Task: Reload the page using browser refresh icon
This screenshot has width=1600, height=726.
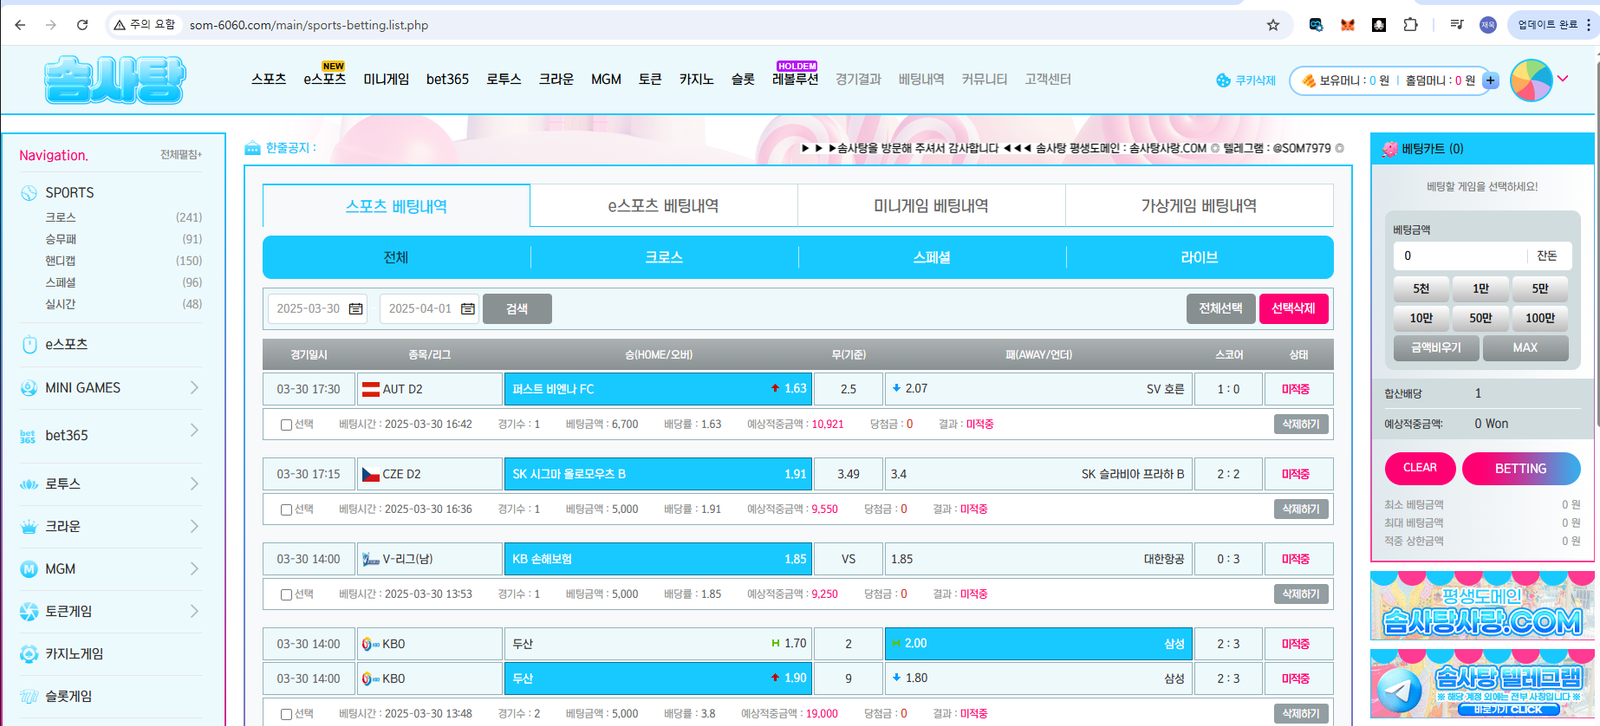Action: [82, 25]
